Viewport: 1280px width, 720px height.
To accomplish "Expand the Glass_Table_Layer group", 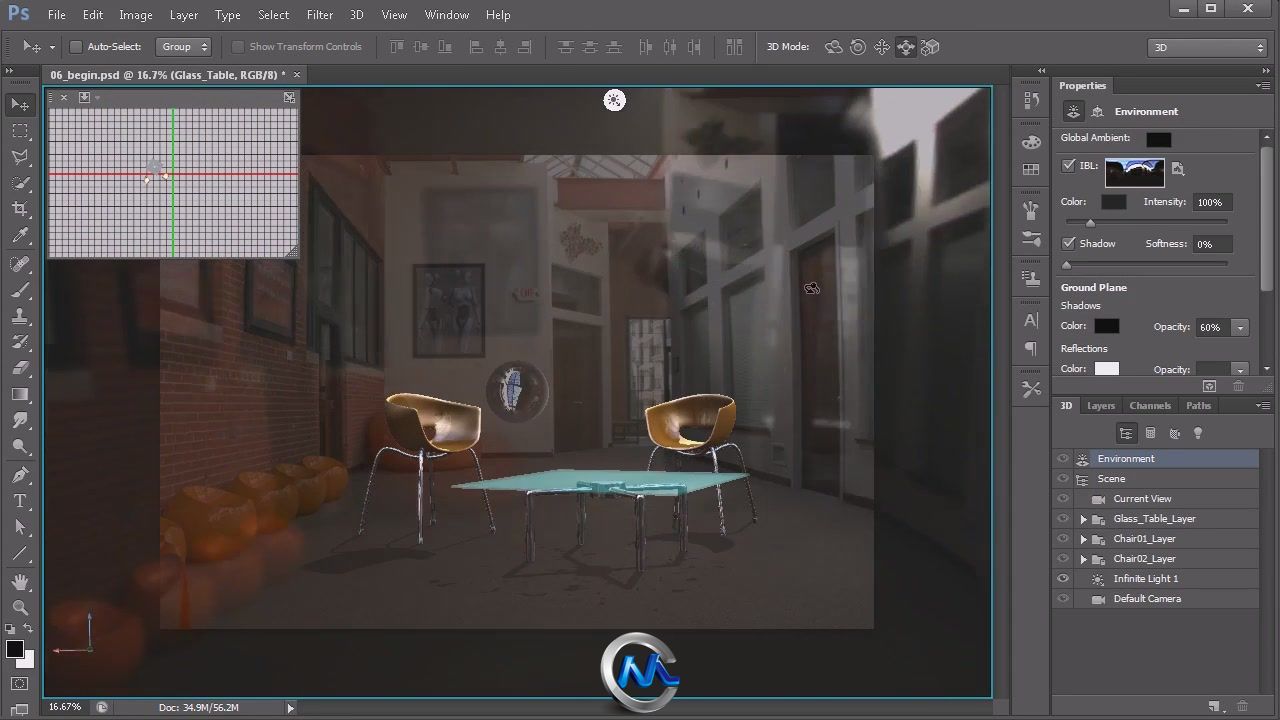I will point(1083,519).
